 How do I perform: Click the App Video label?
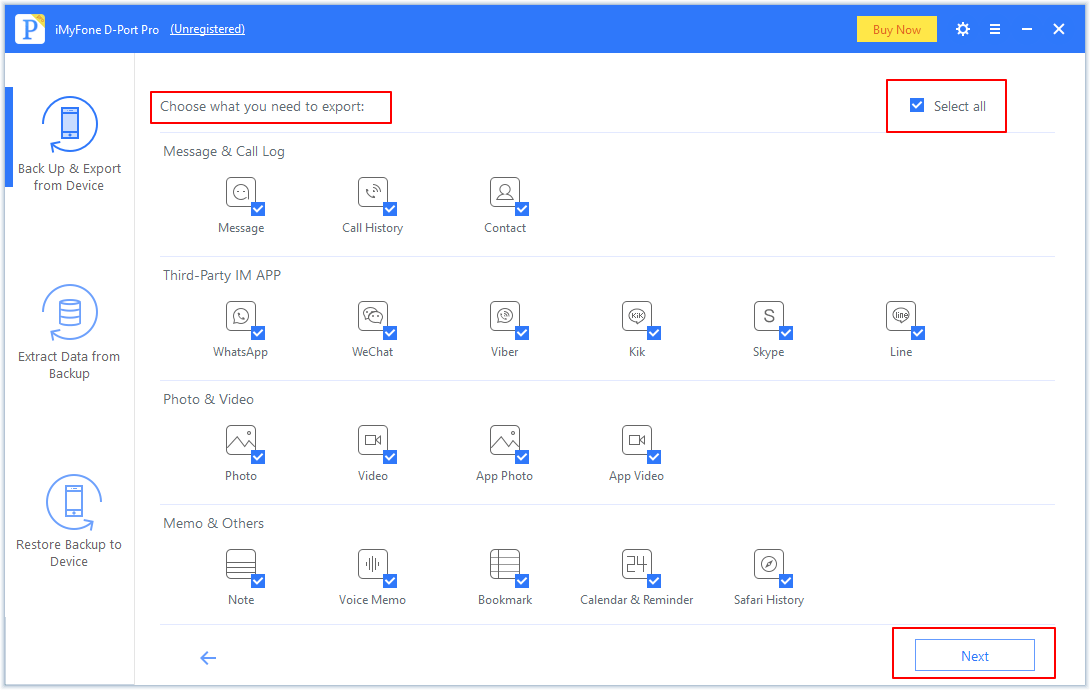[x=637, y=476]
